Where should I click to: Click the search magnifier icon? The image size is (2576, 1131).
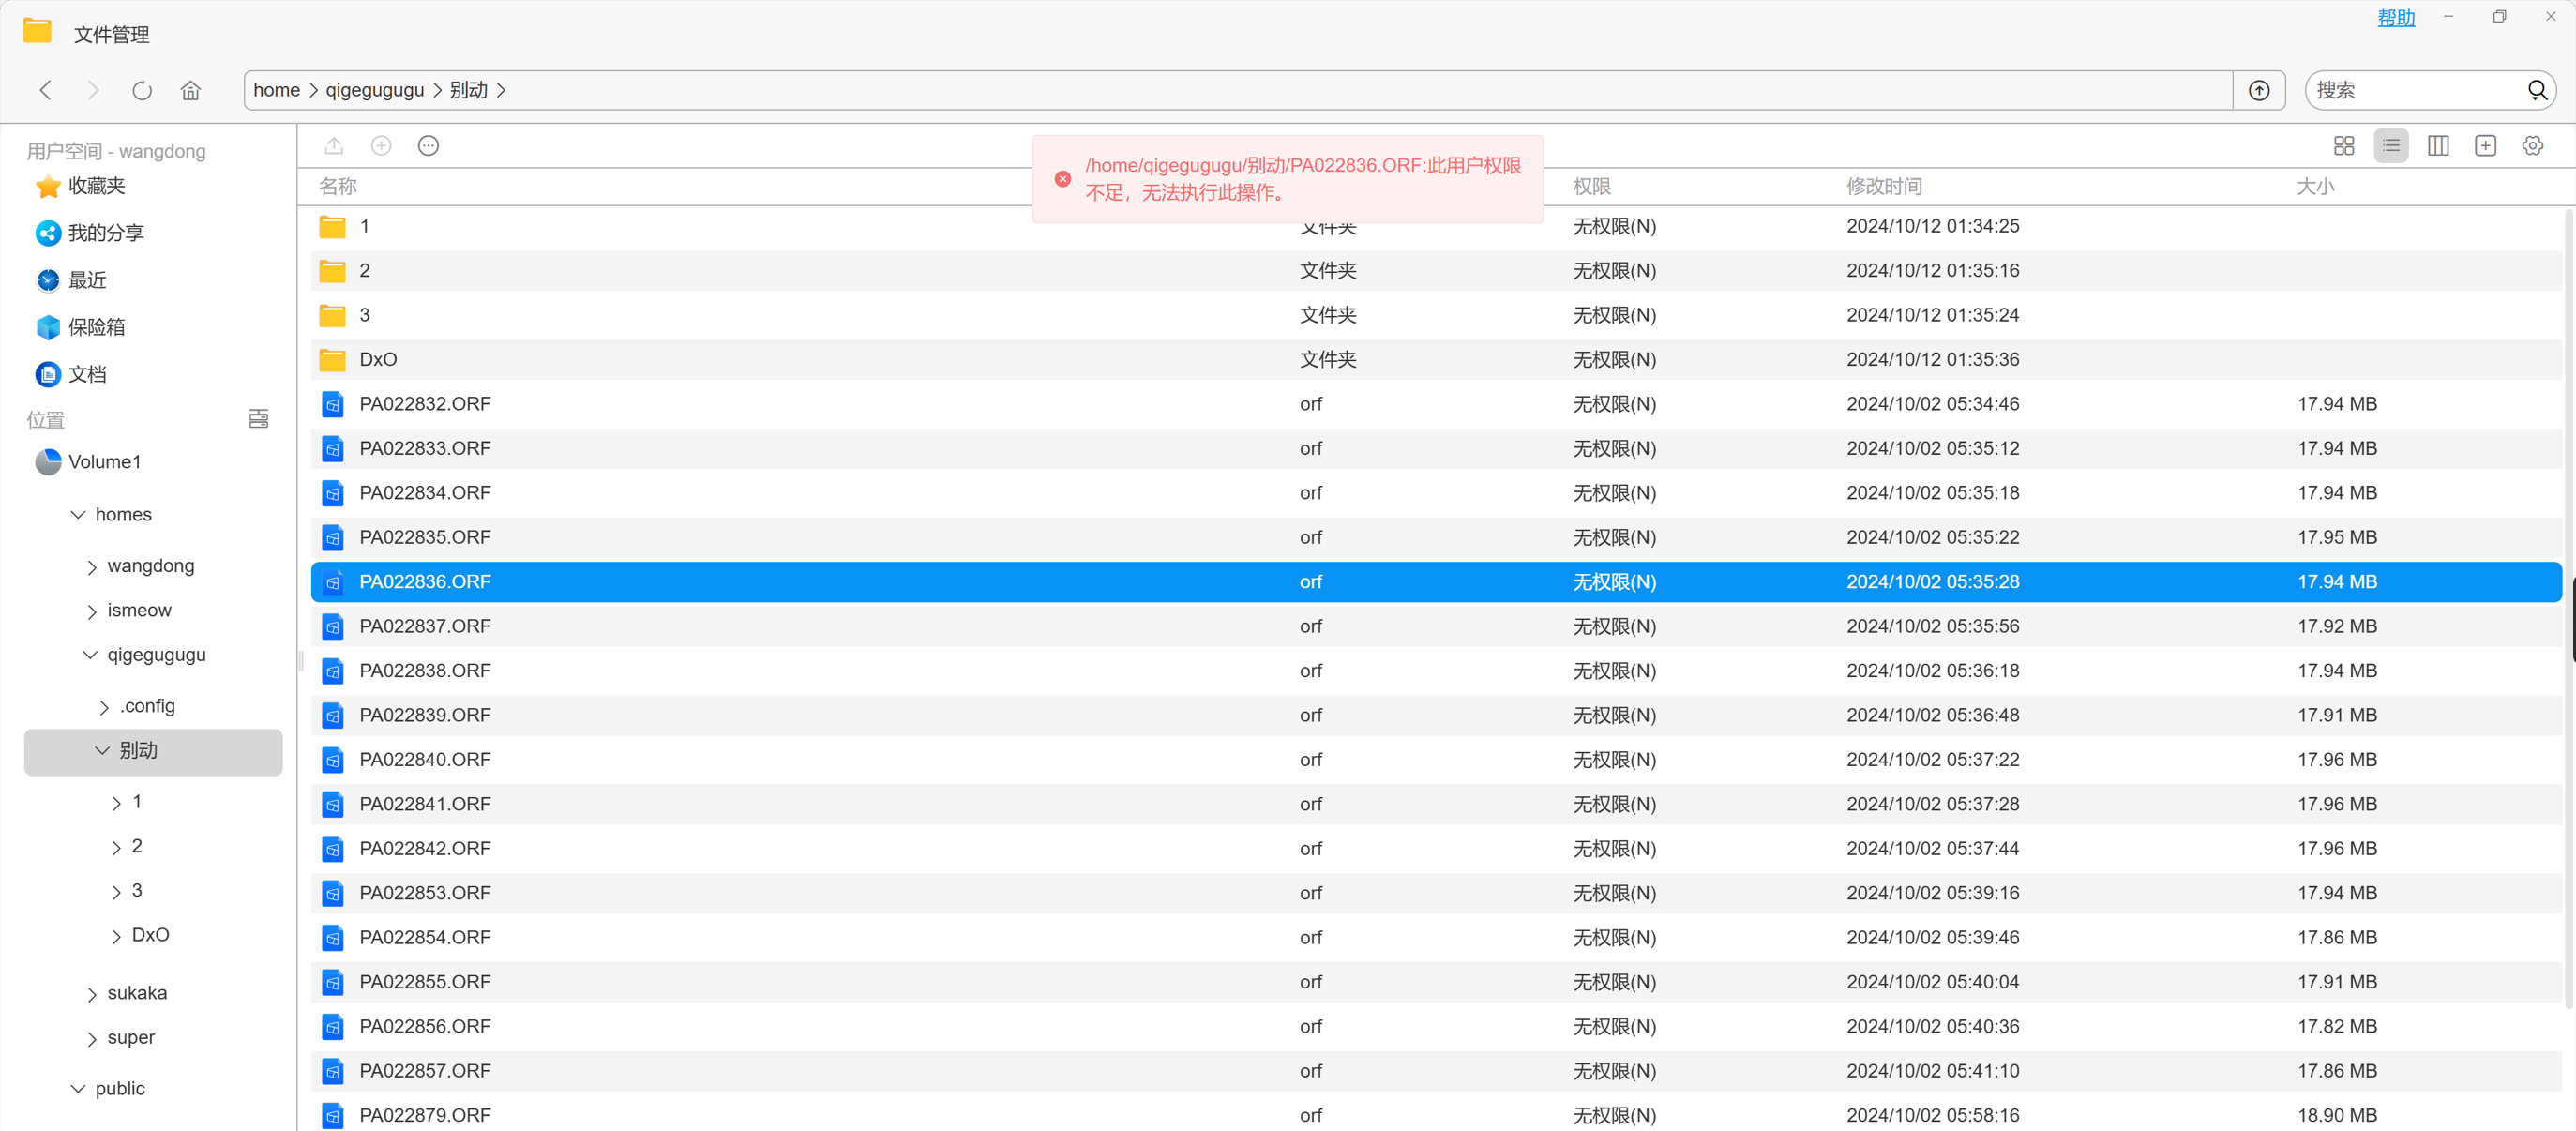tap(2537, 90)
